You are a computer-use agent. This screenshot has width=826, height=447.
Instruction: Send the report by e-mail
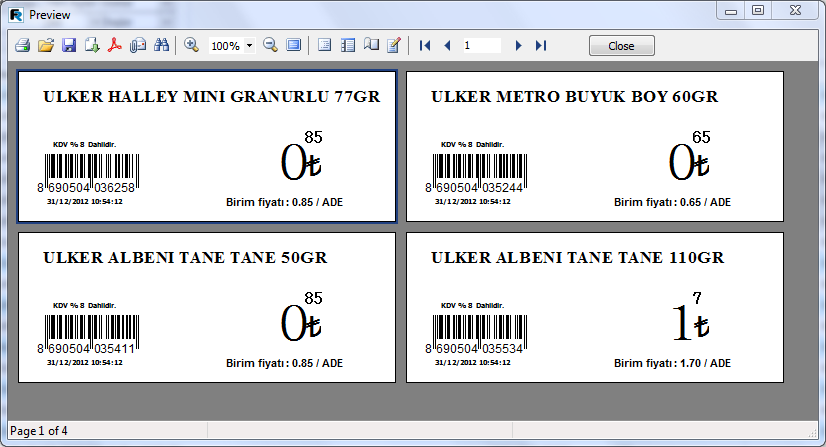tap(138, 45)
